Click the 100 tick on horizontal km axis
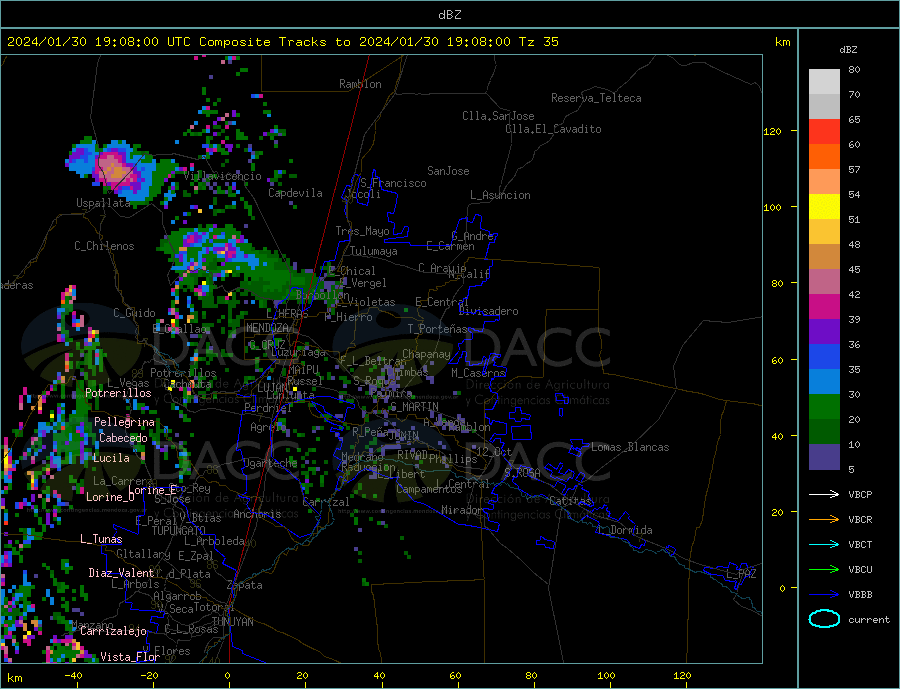This screenshot has height=689, width=900. (x=606, y=675)
